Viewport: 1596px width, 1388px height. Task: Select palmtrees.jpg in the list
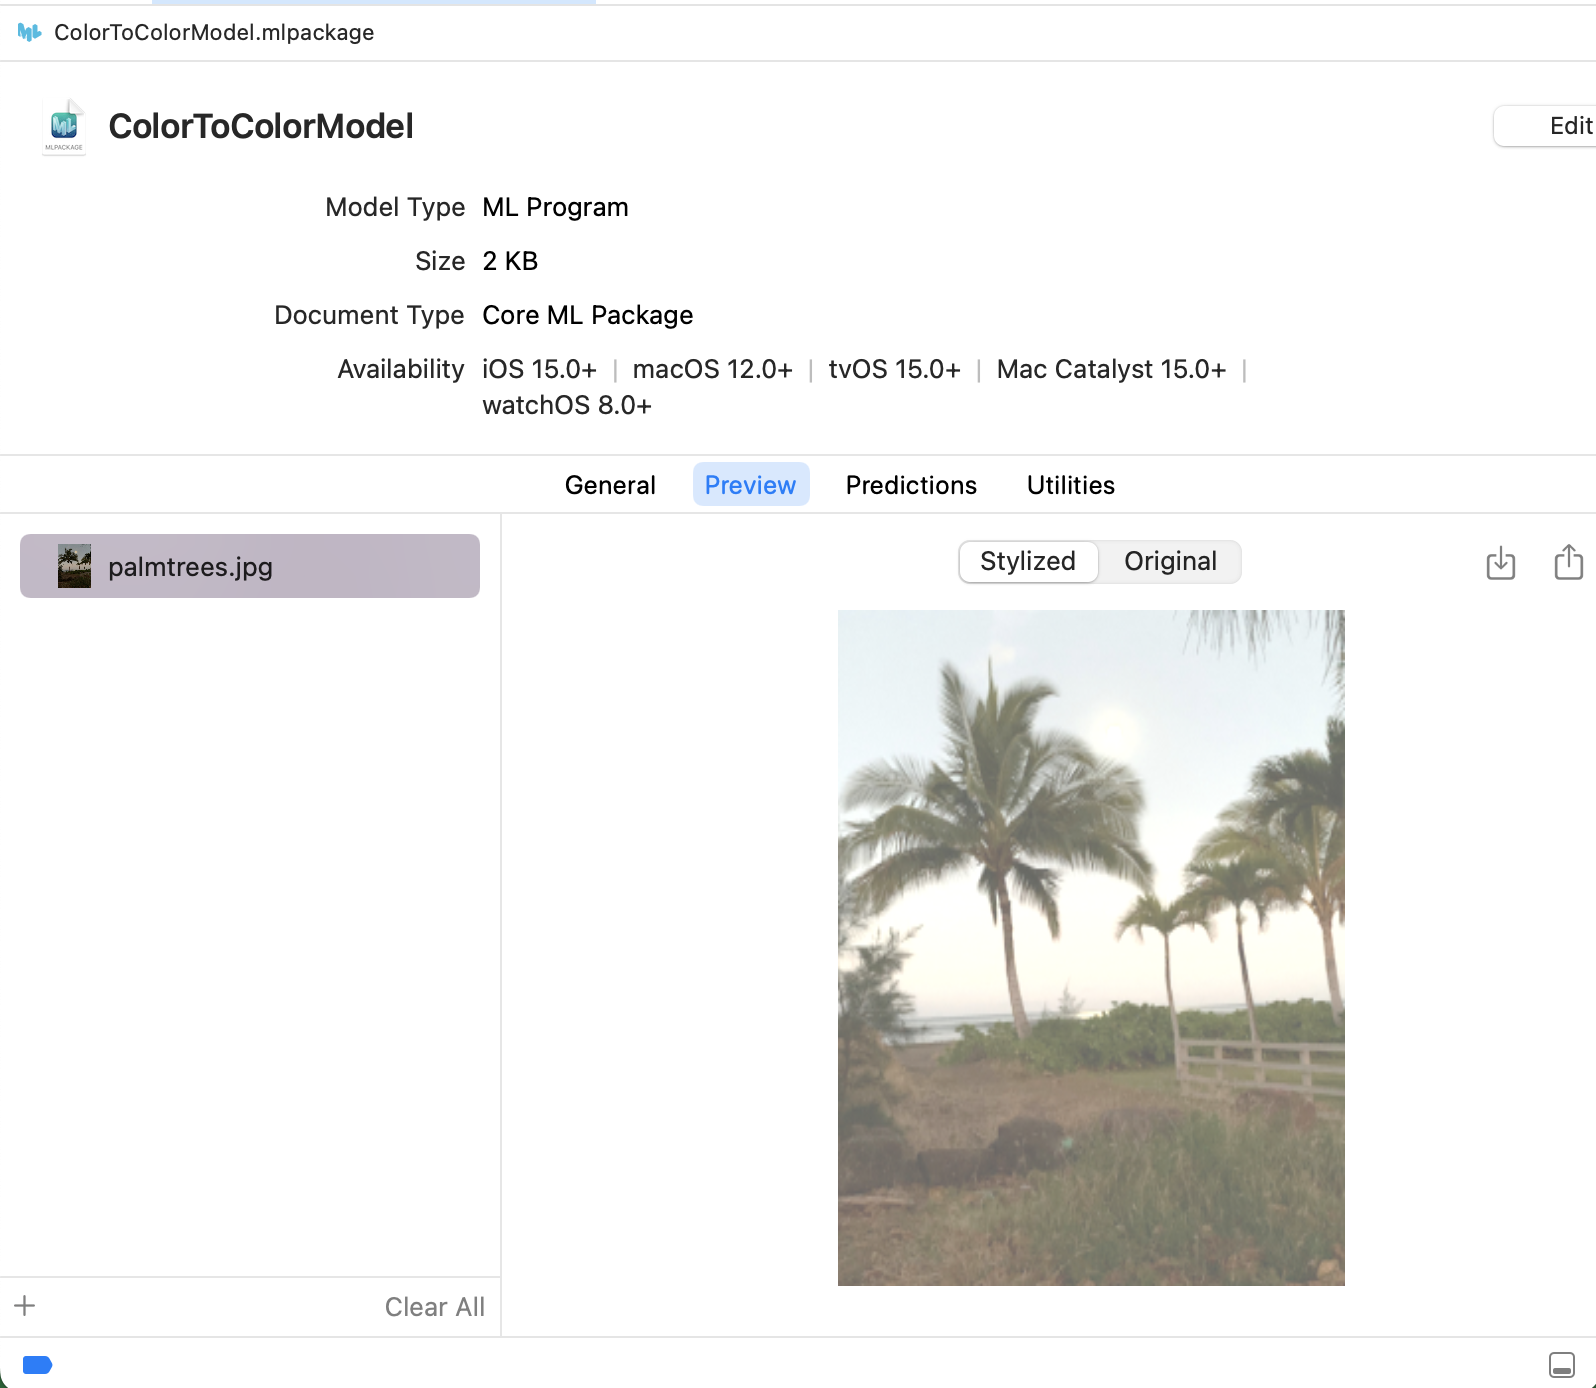tap(250, 566)
